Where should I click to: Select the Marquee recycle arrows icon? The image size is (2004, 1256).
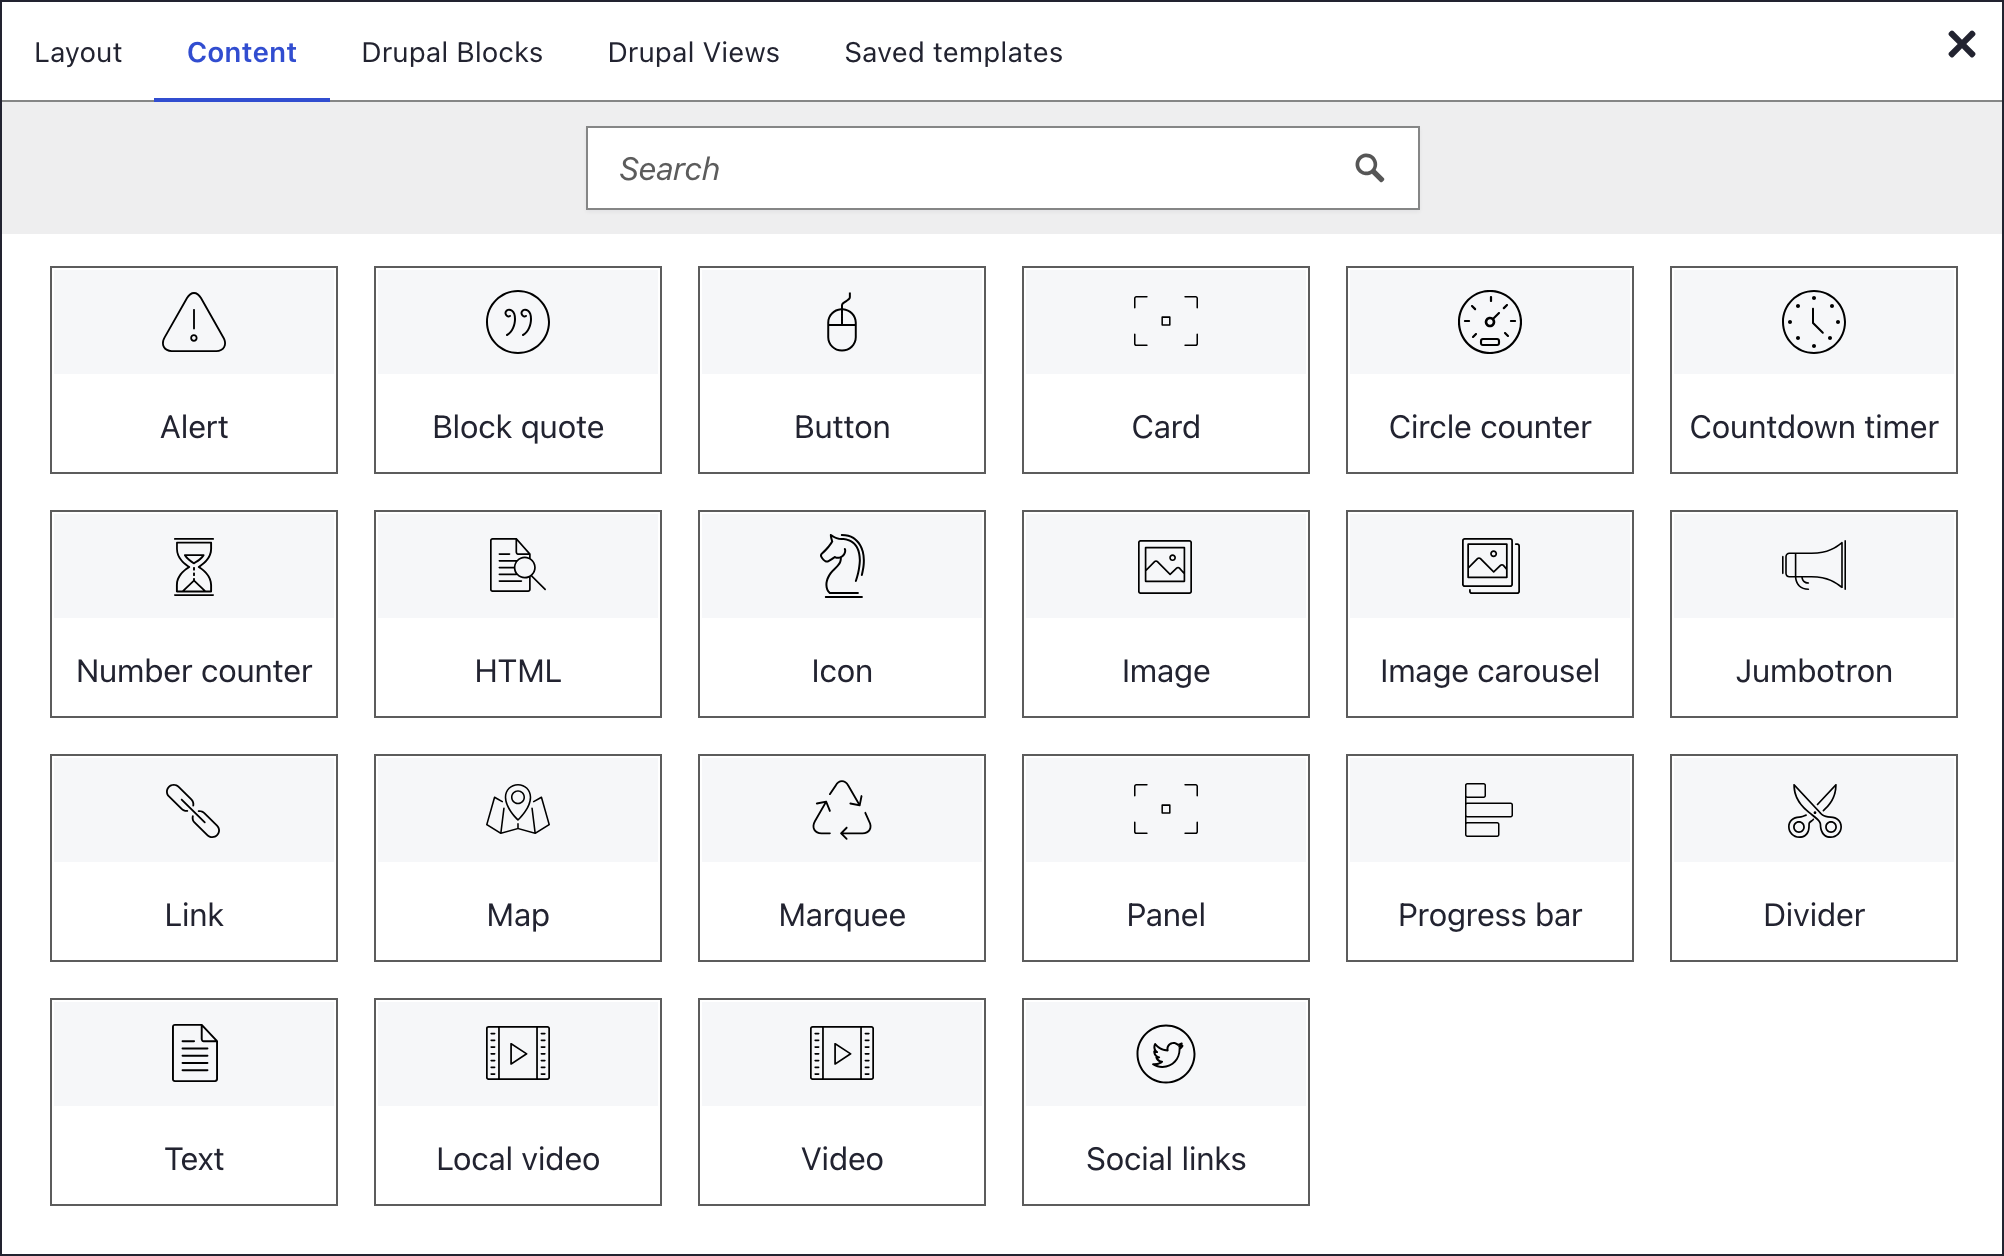[842, 810]
